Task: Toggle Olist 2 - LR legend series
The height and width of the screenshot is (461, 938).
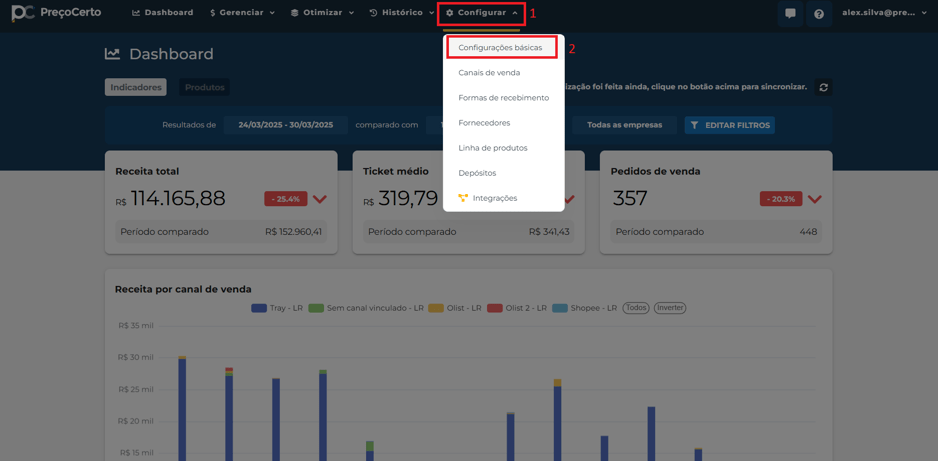Action: coord(517,308)
